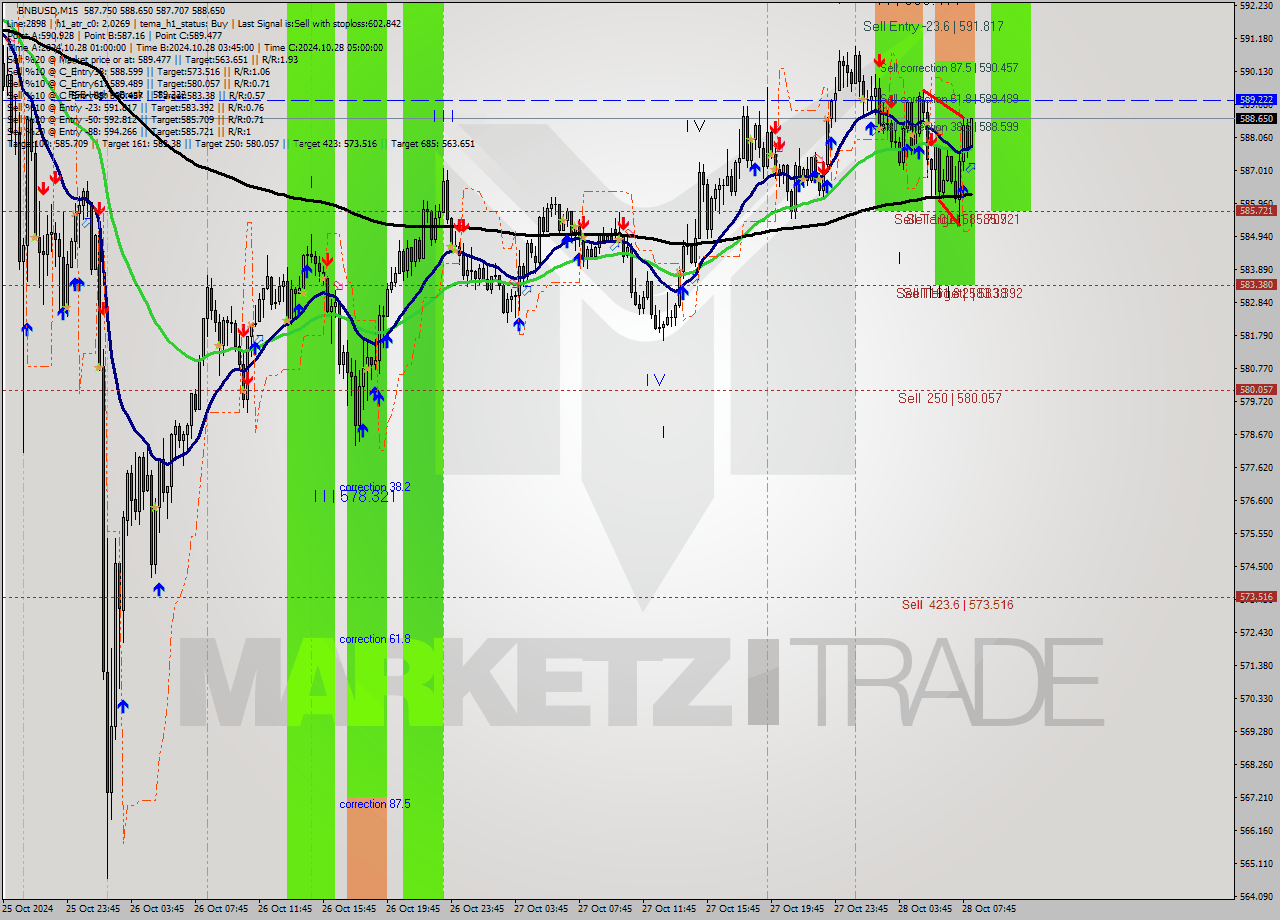The height and width of the screenshot is (920, 1280).
Task: Click the 'Sell 250 | 580.057' label
Action: click(949, 398)
